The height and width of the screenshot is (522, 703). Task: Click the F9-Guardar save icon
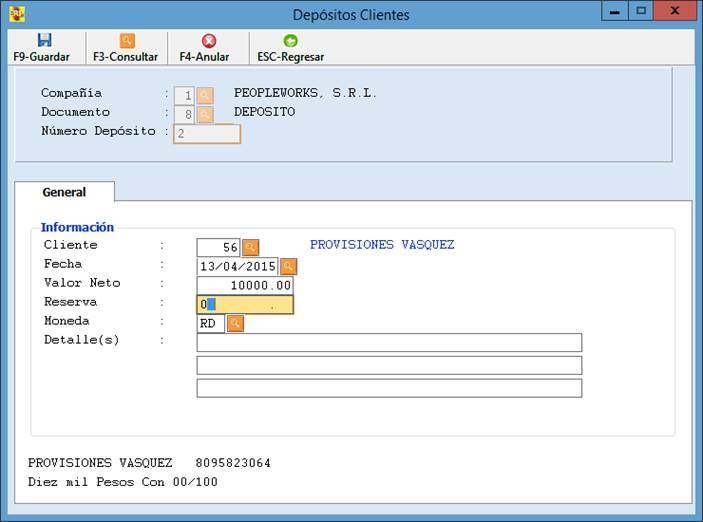43,41
